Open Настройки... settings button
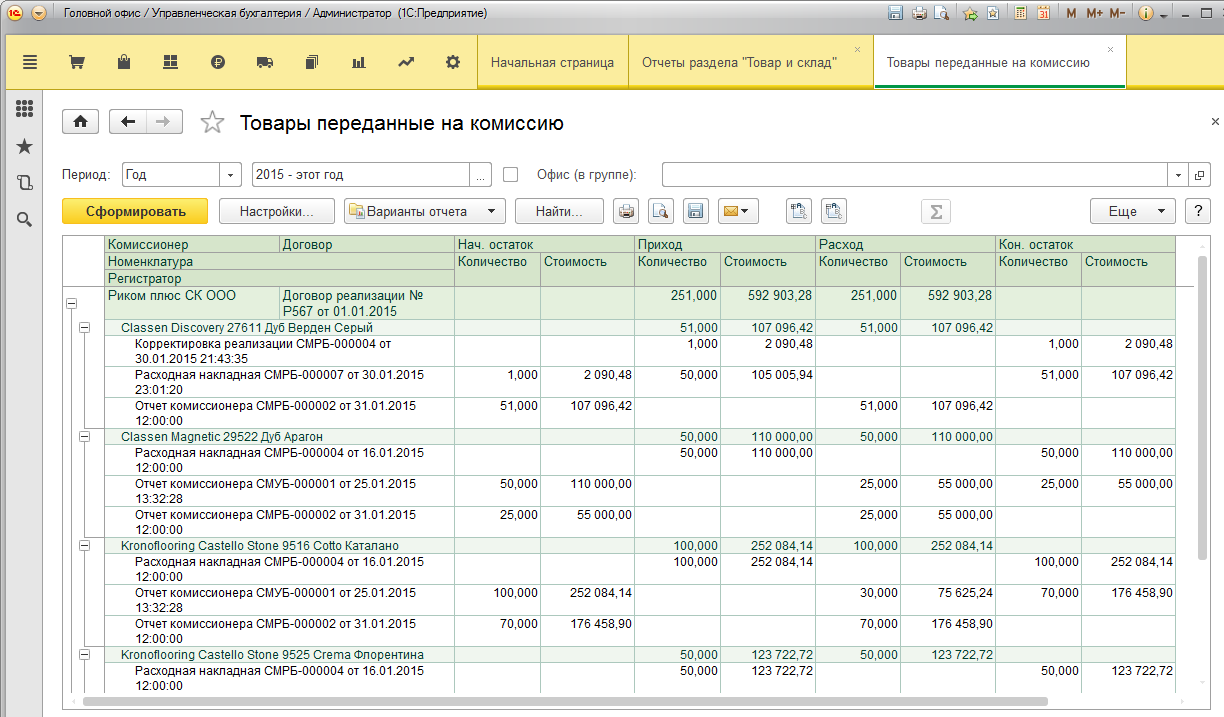The image size is (1224, 717). pos(277,211)
